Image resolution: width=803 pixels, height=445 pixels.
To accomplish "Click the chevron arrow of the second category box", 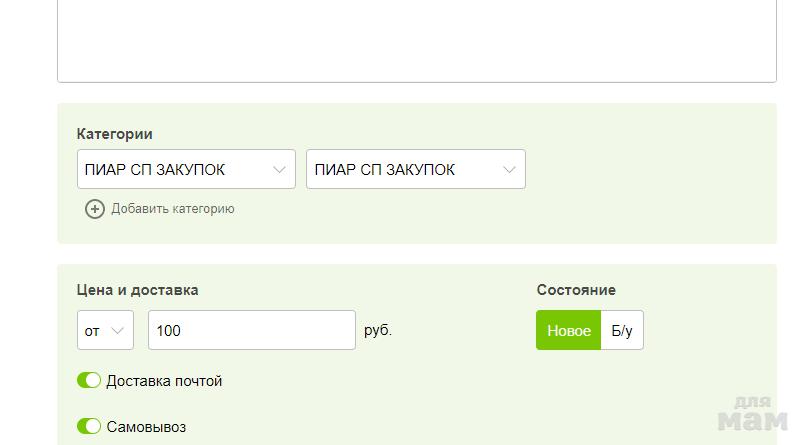I will (510, 170).
